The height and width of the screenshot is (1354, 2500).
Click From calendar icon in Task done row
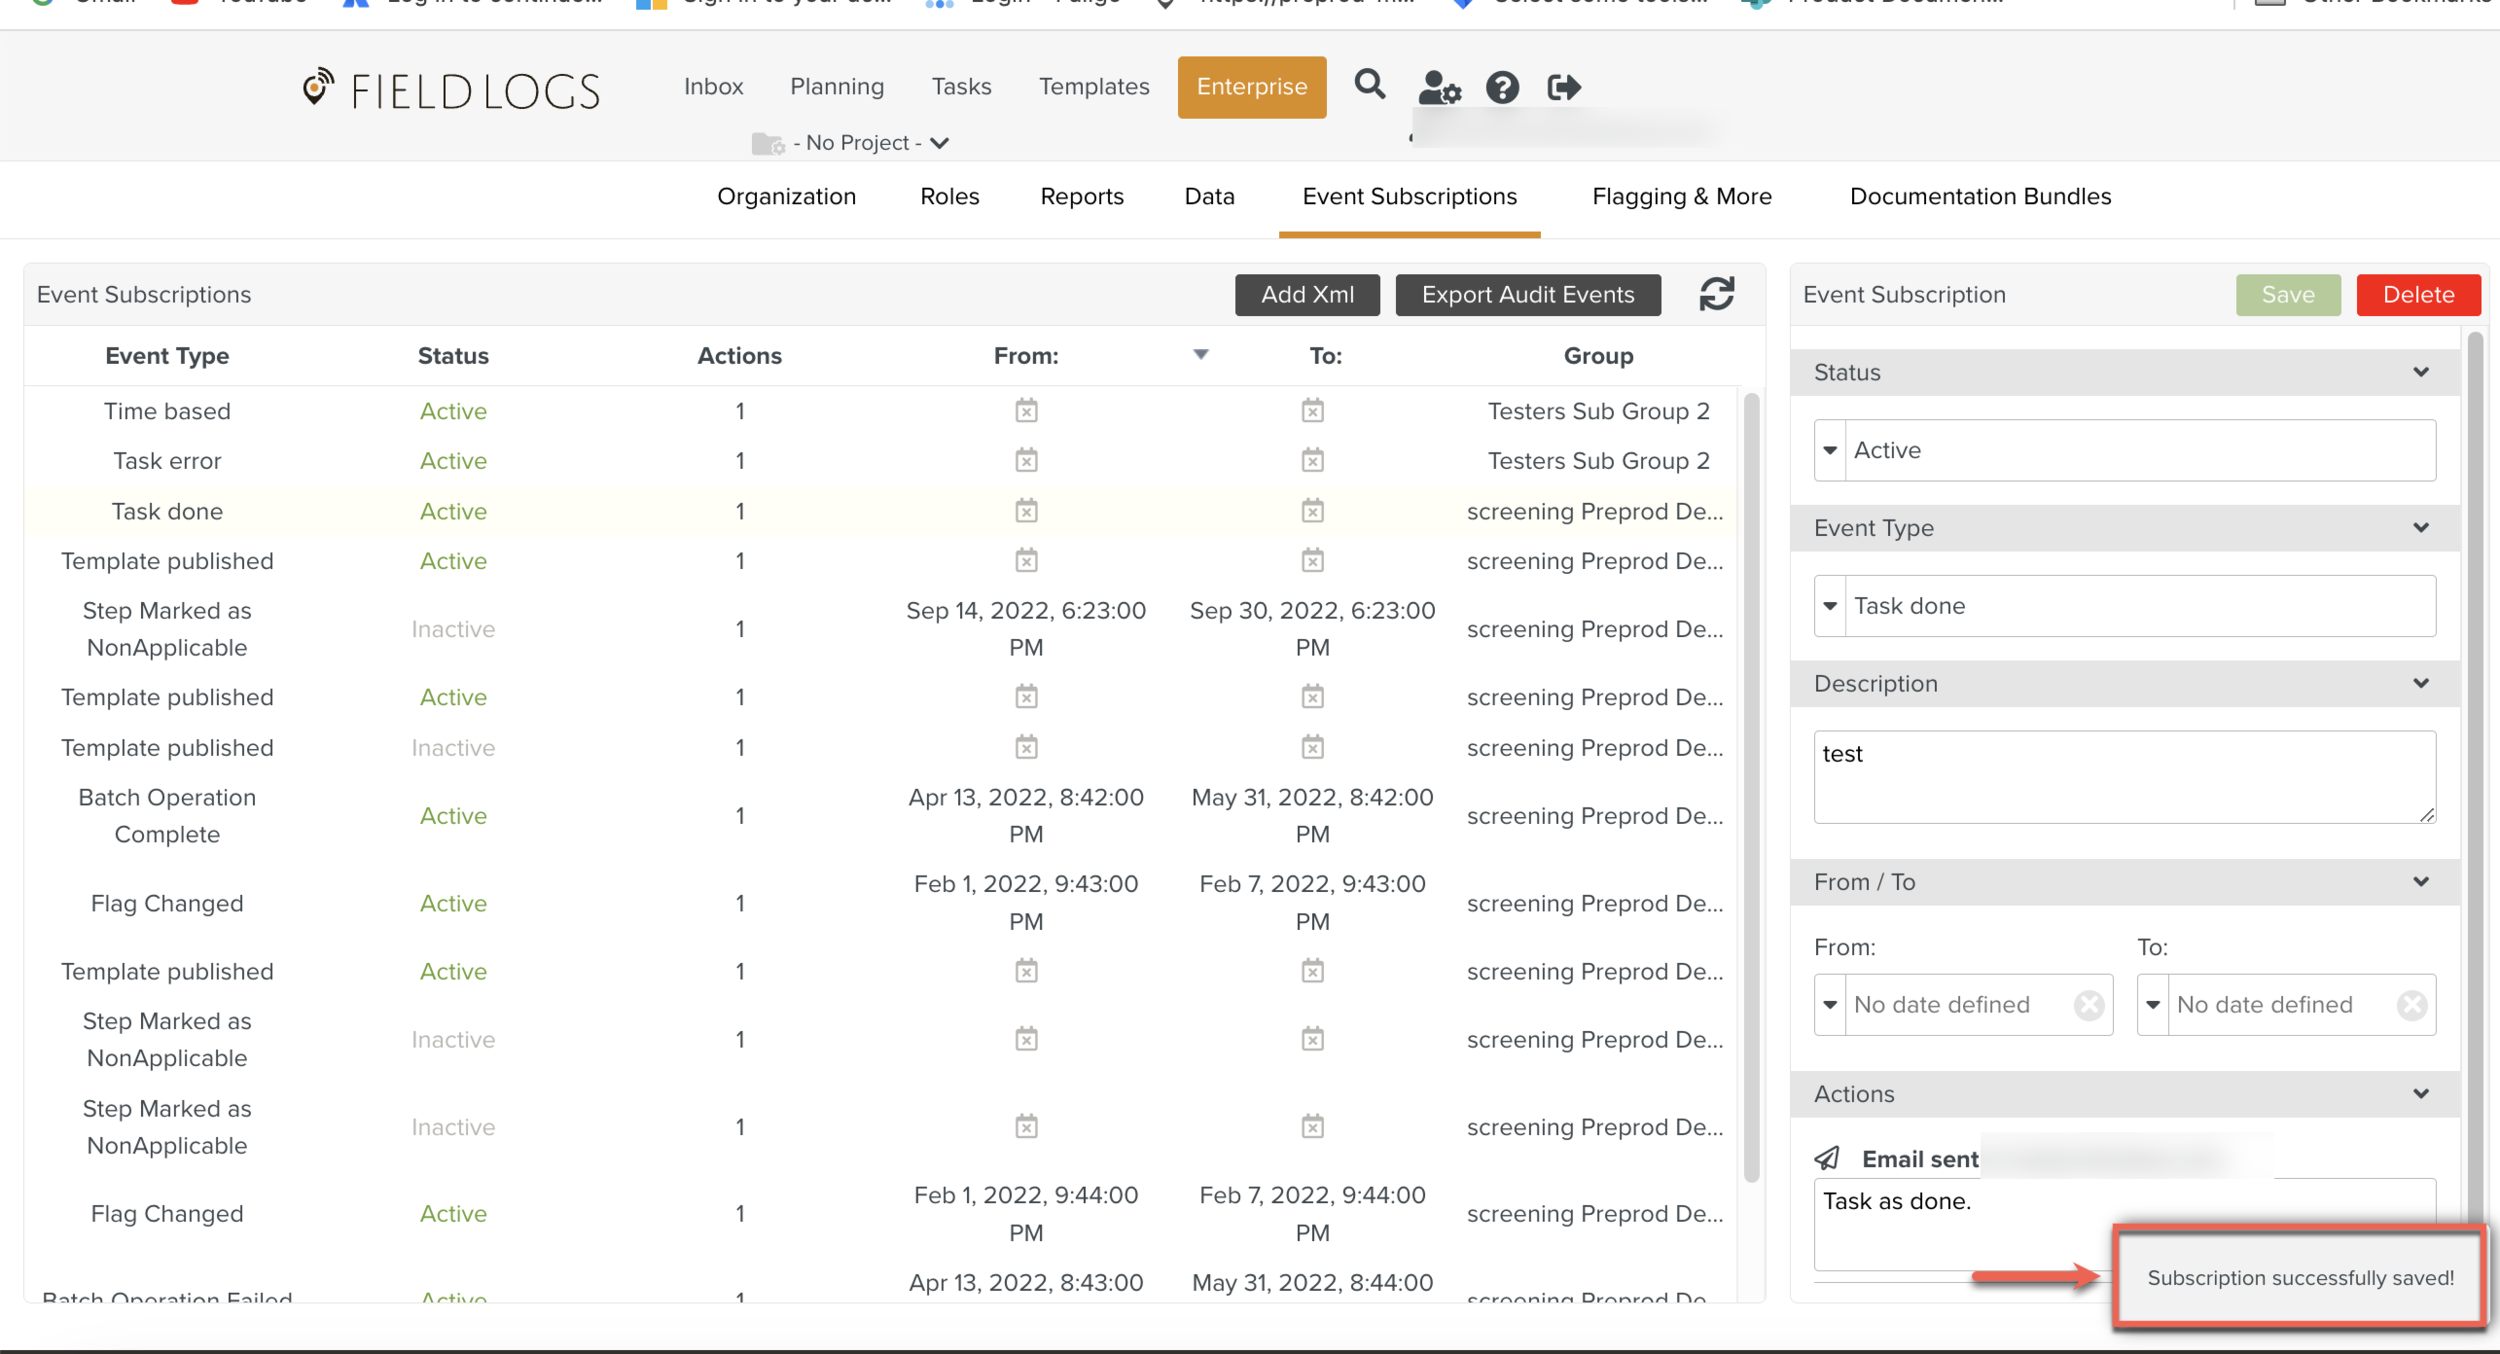pos(1026,511)
